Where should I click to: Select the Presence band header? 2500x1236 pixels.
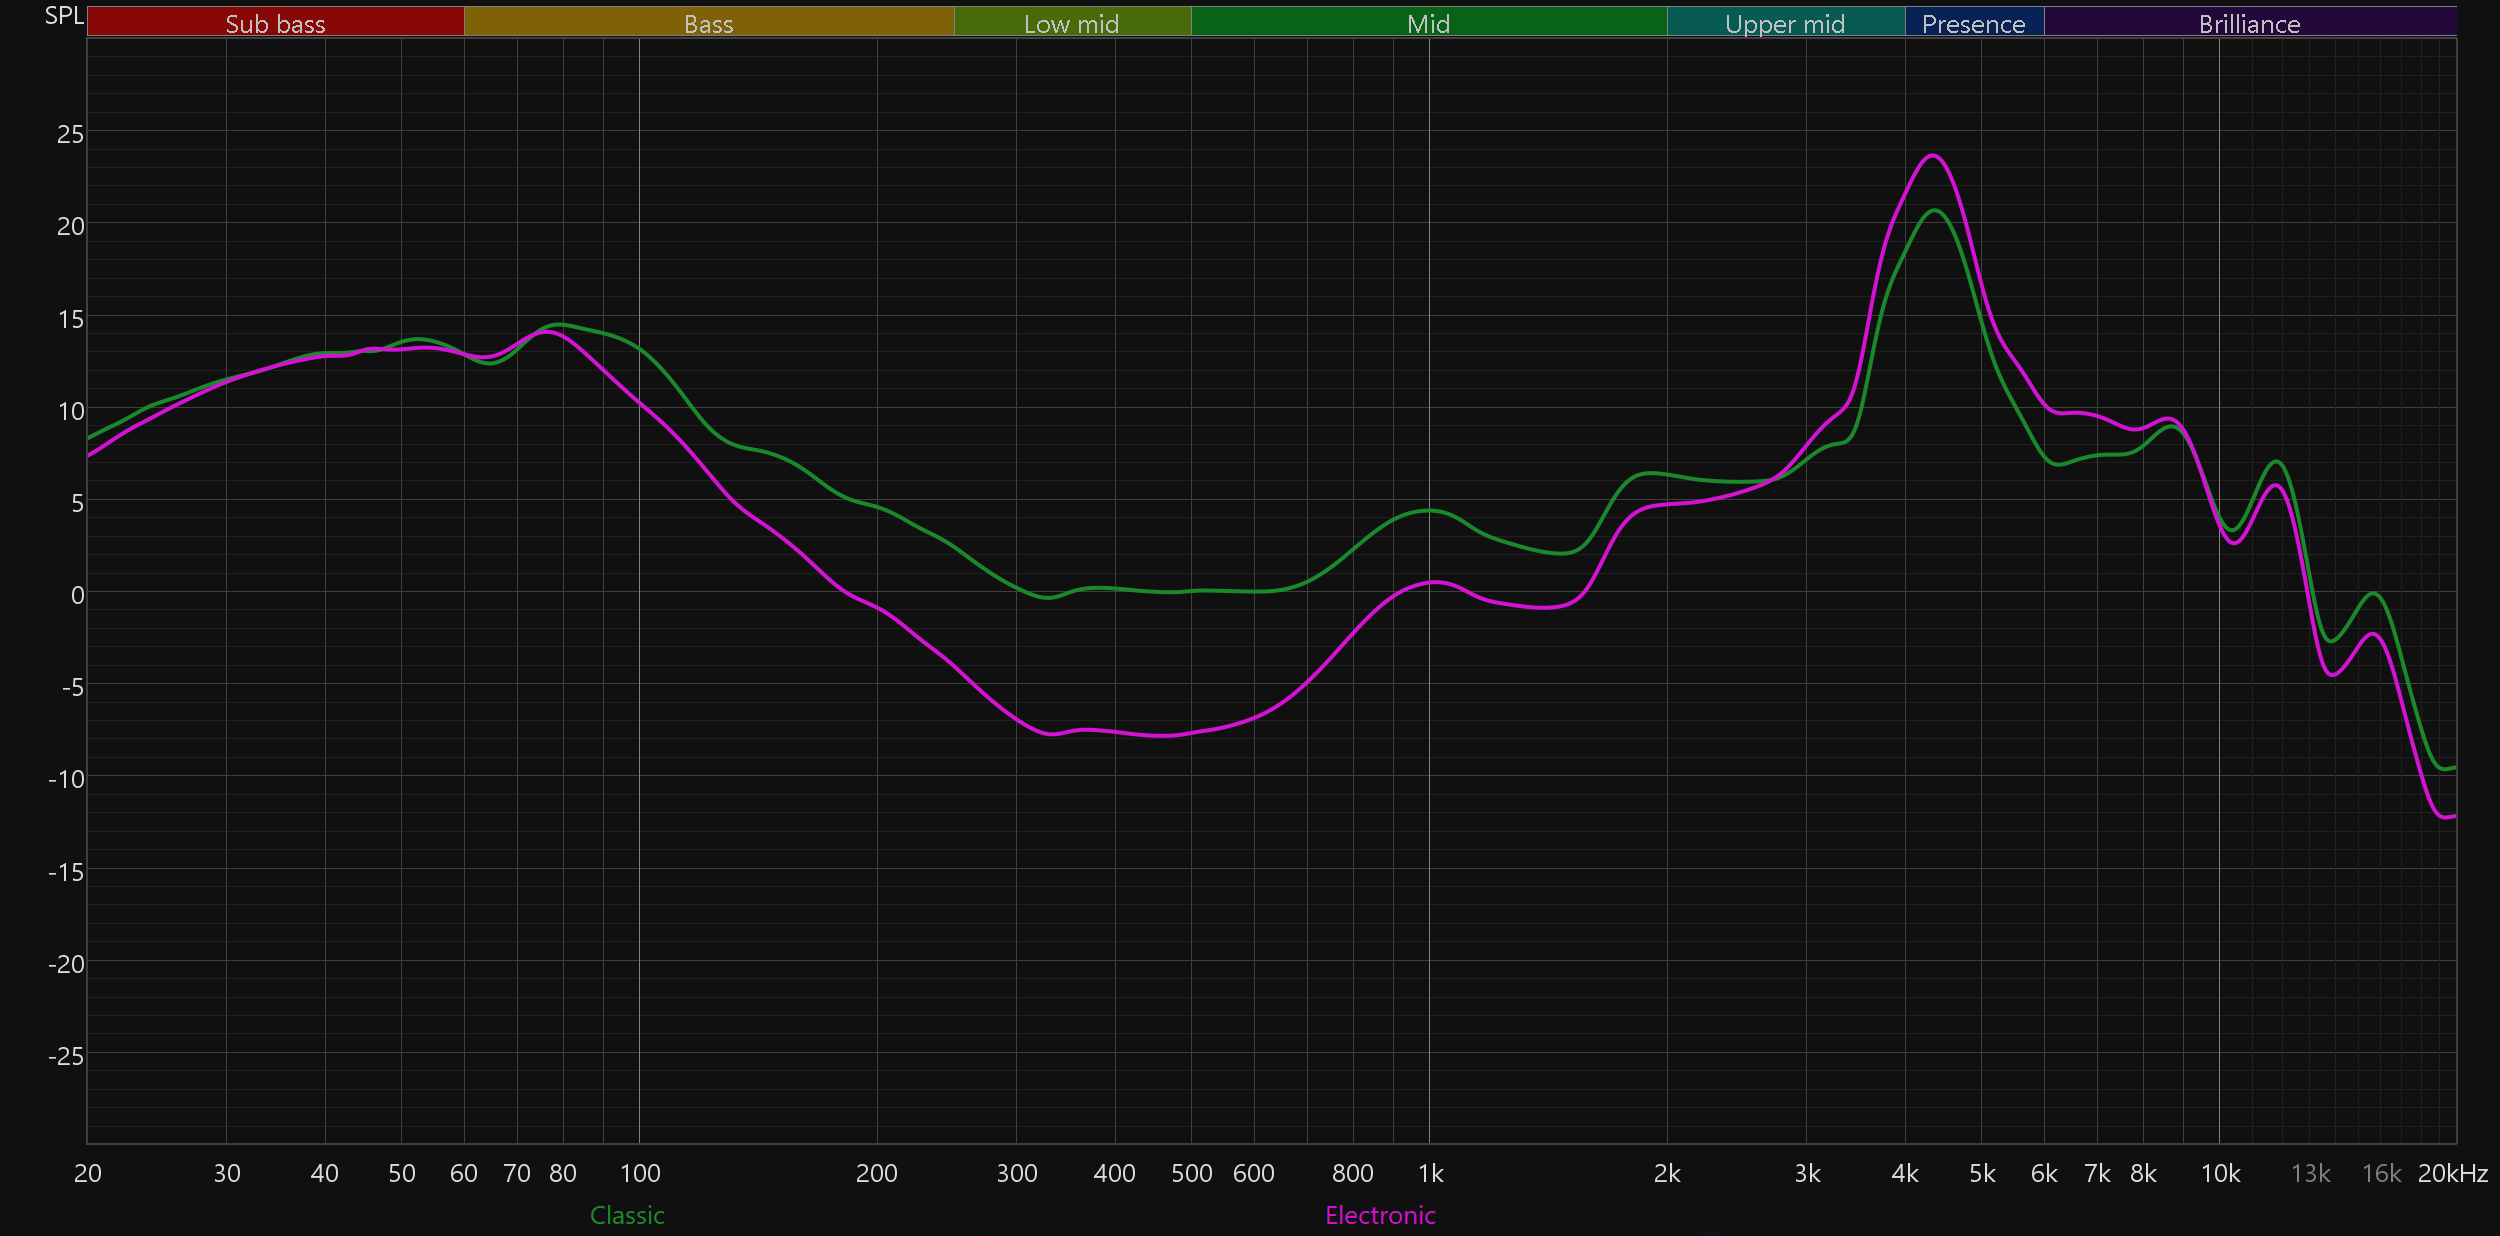pyautogui.click(x=1973, y=23)
